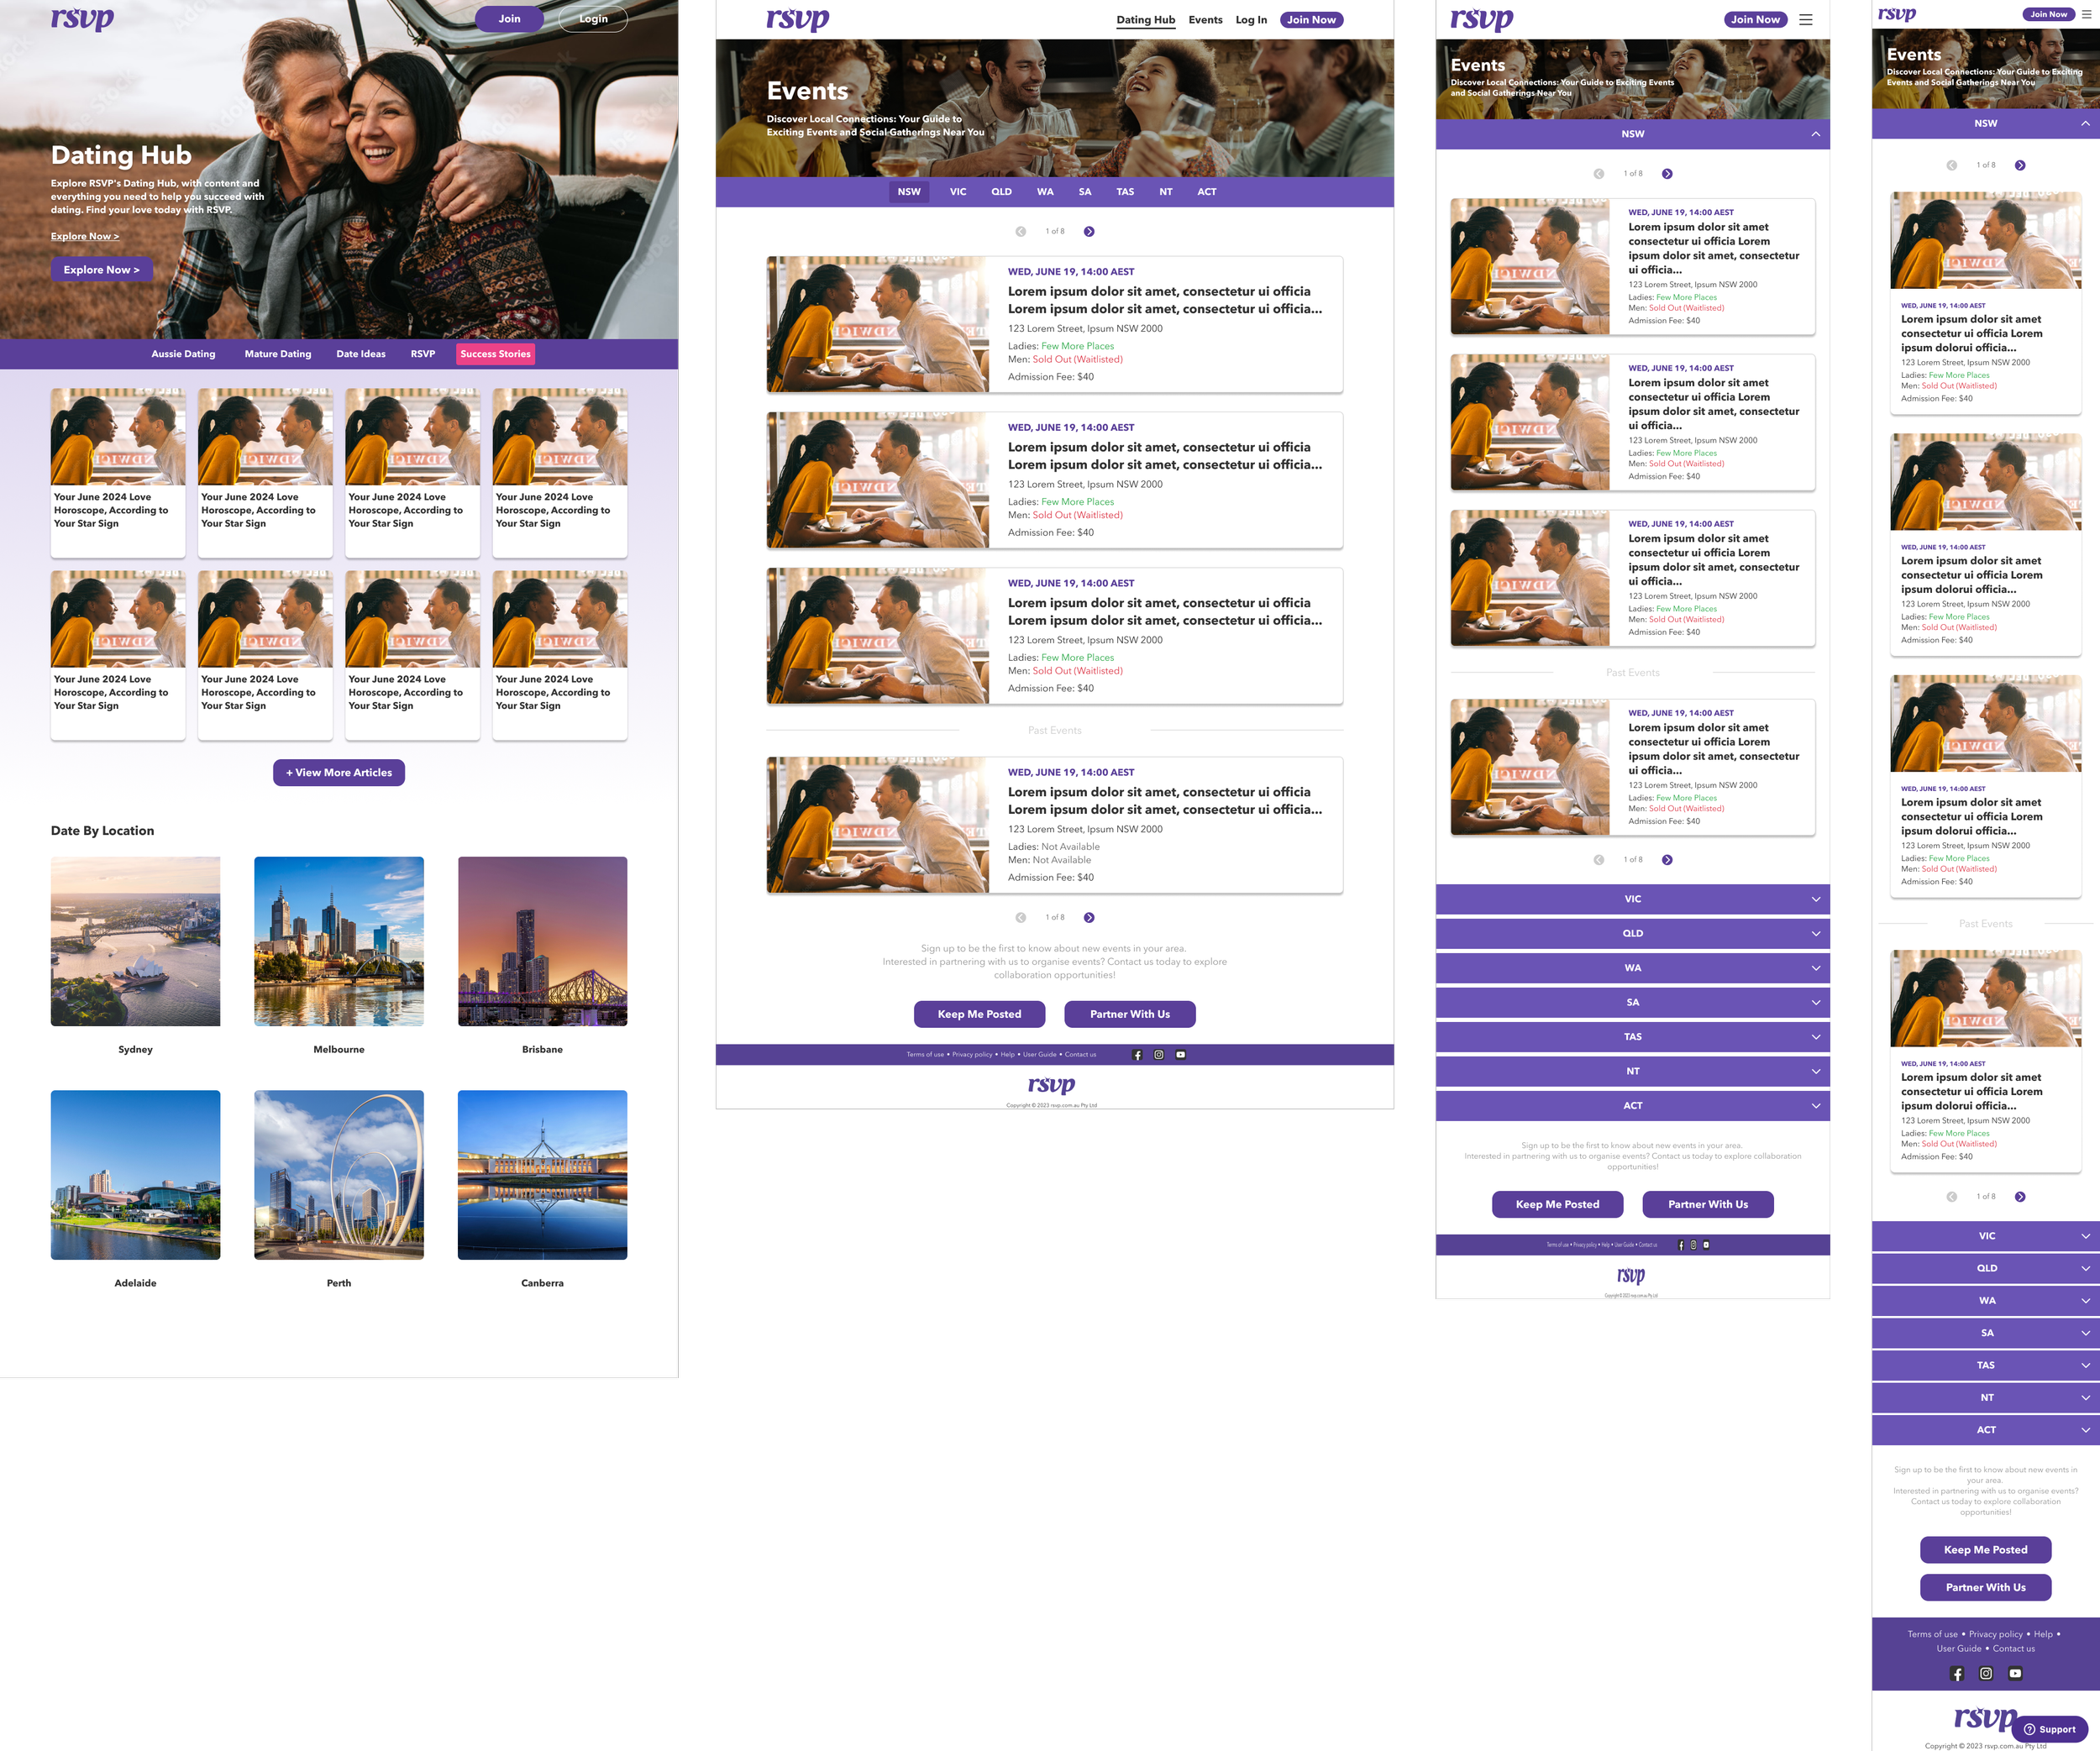The height and width of the screenshot is (1751, 2100).
Task: Open Instagram icon in desktop purple footer bar
Action: [1159, 1055]
